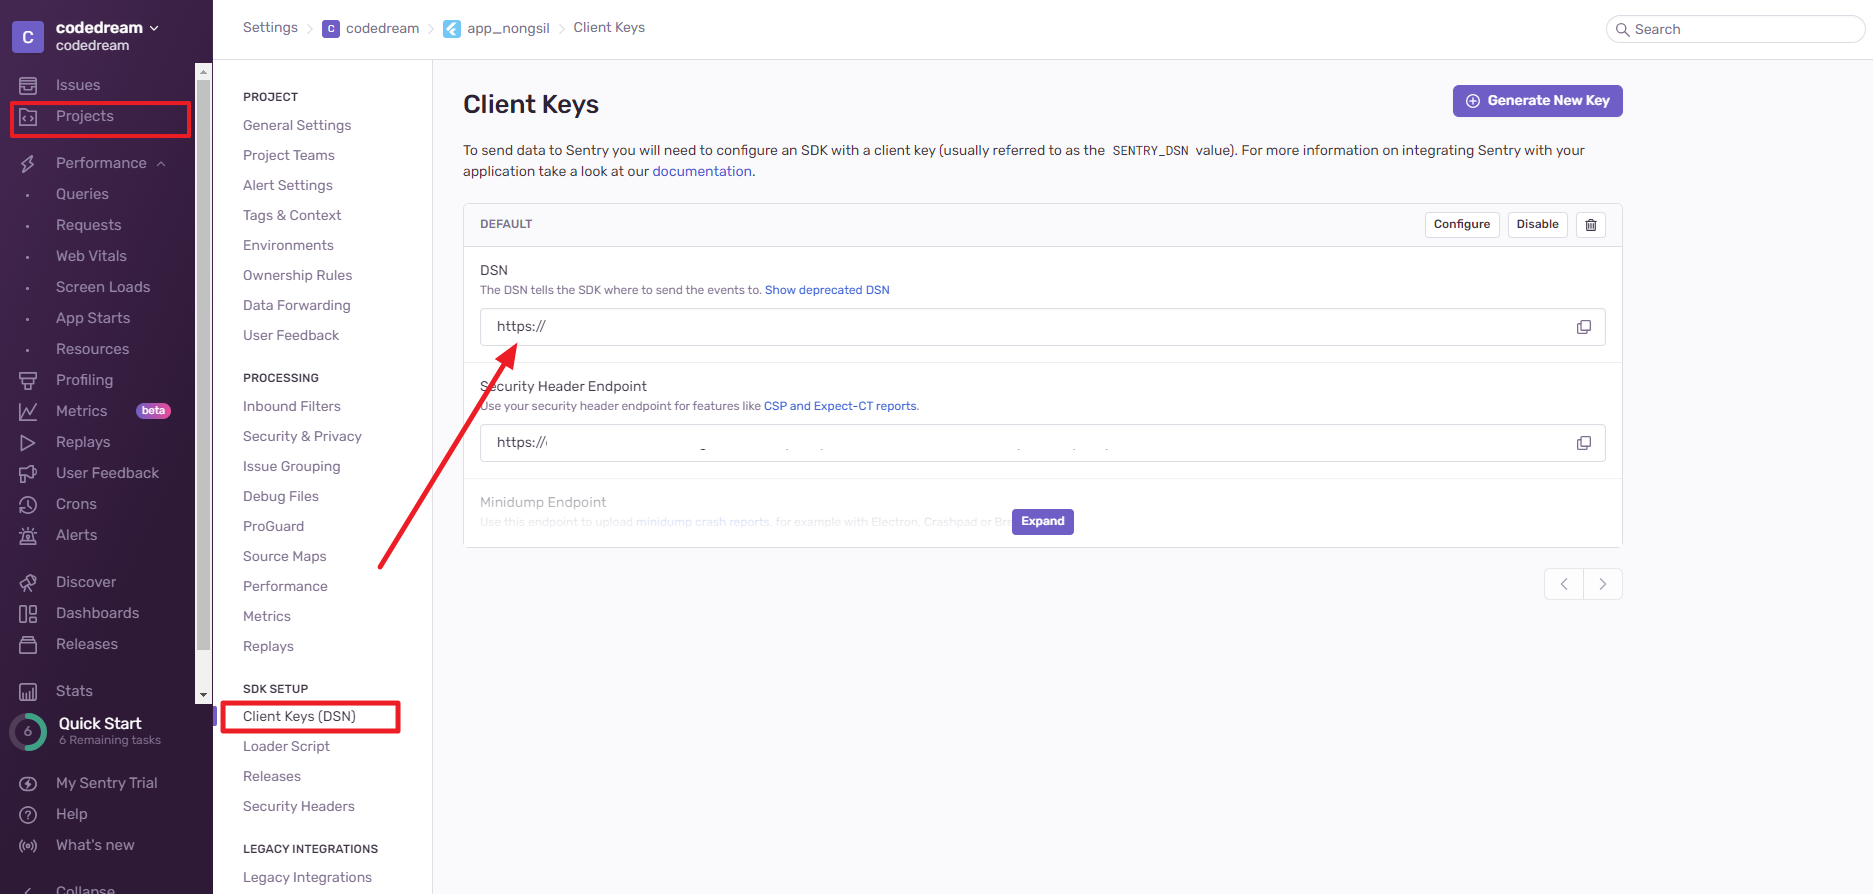Delete the Default key with trash icon
The width and height of the screenshot is (1873, 894).
point(1591,224)
